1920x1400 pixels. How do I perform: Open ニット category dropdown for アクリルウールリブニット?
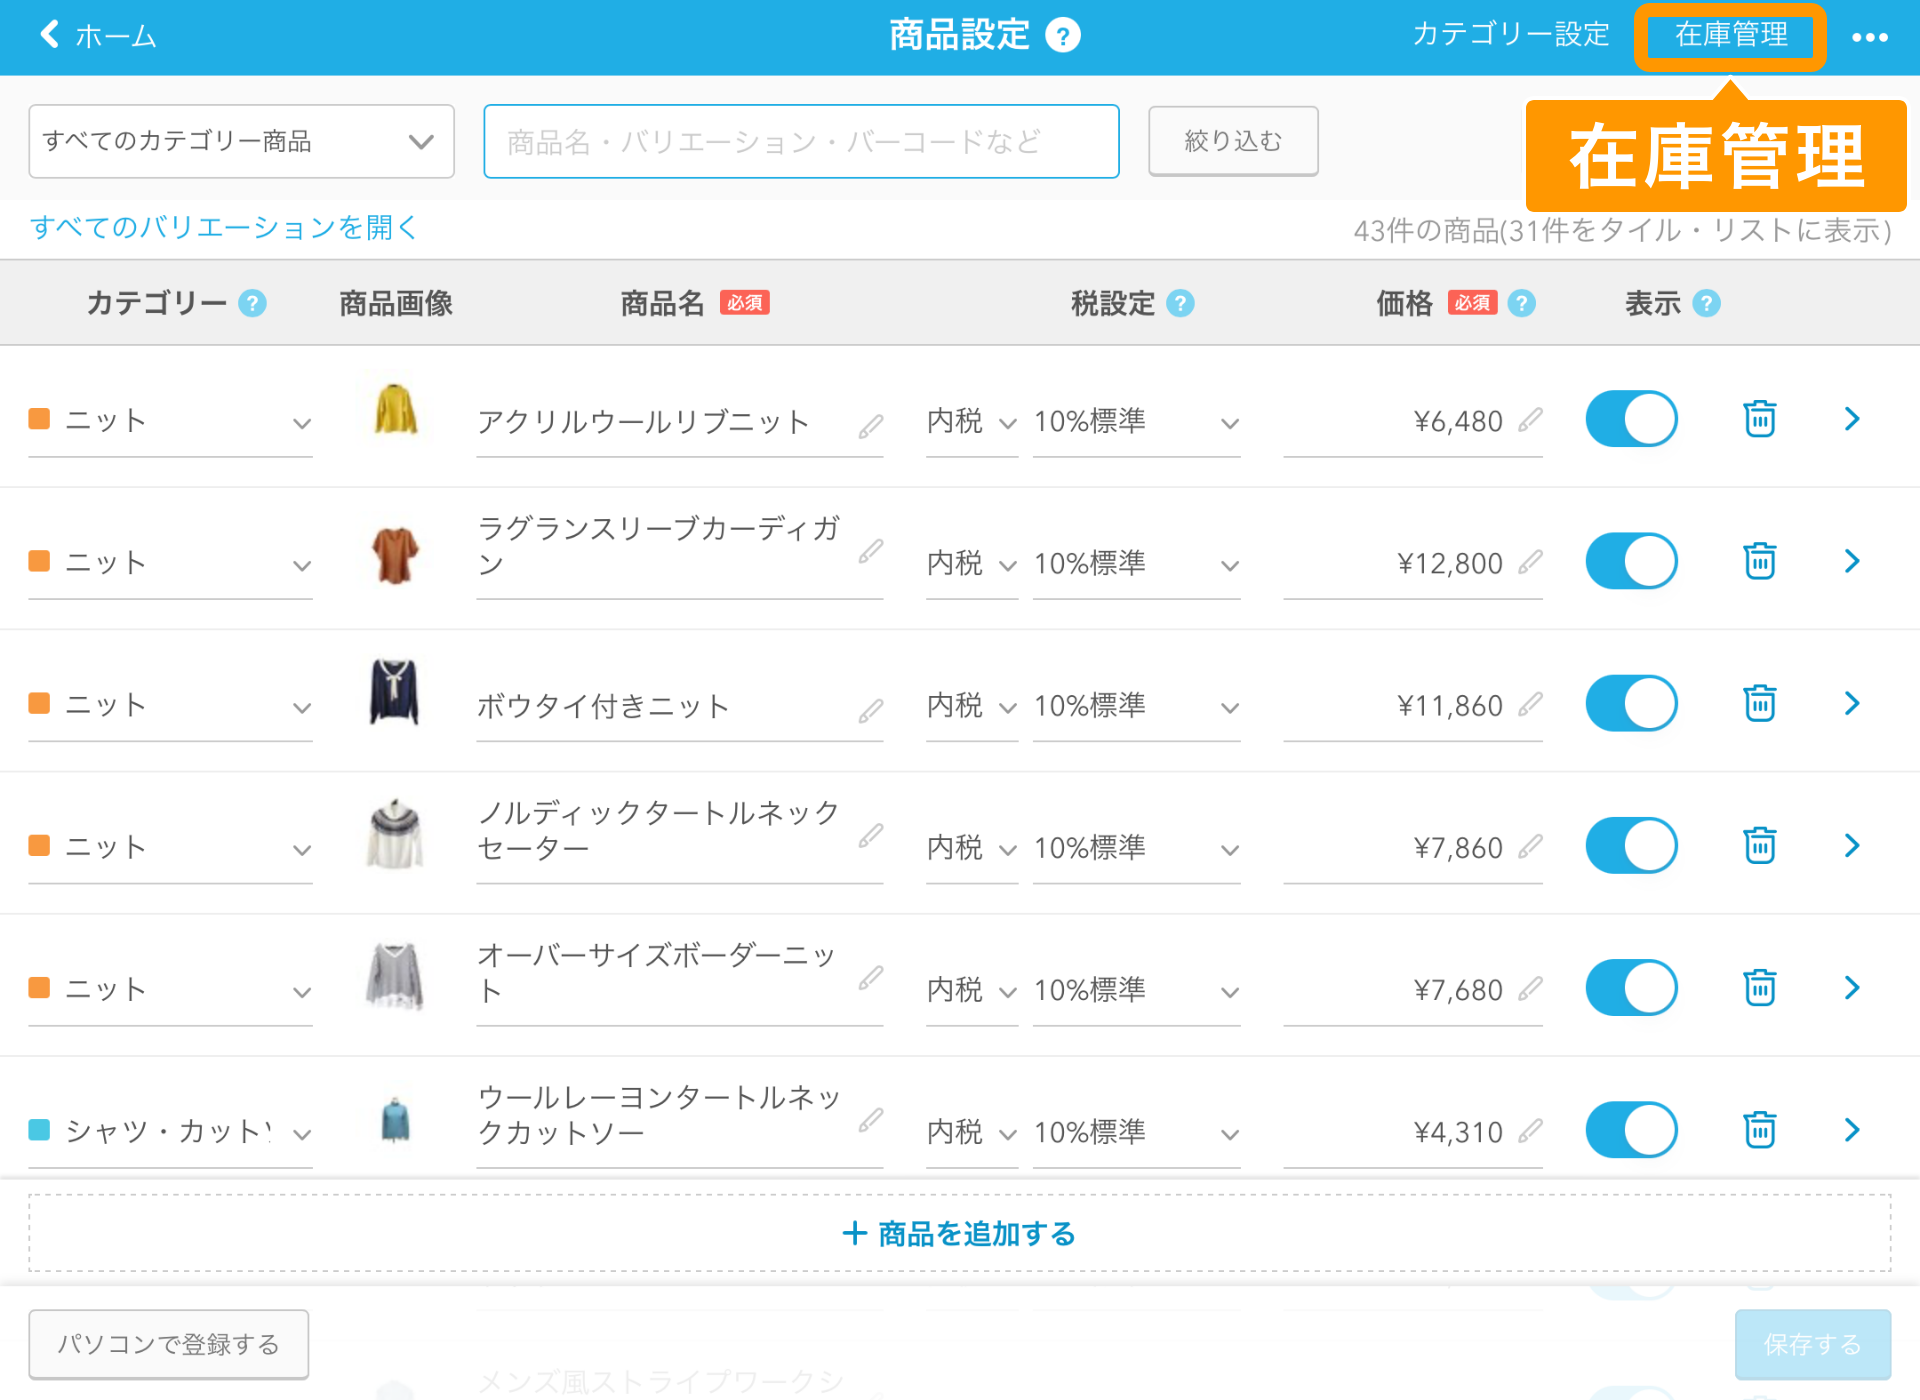[170, 422]
